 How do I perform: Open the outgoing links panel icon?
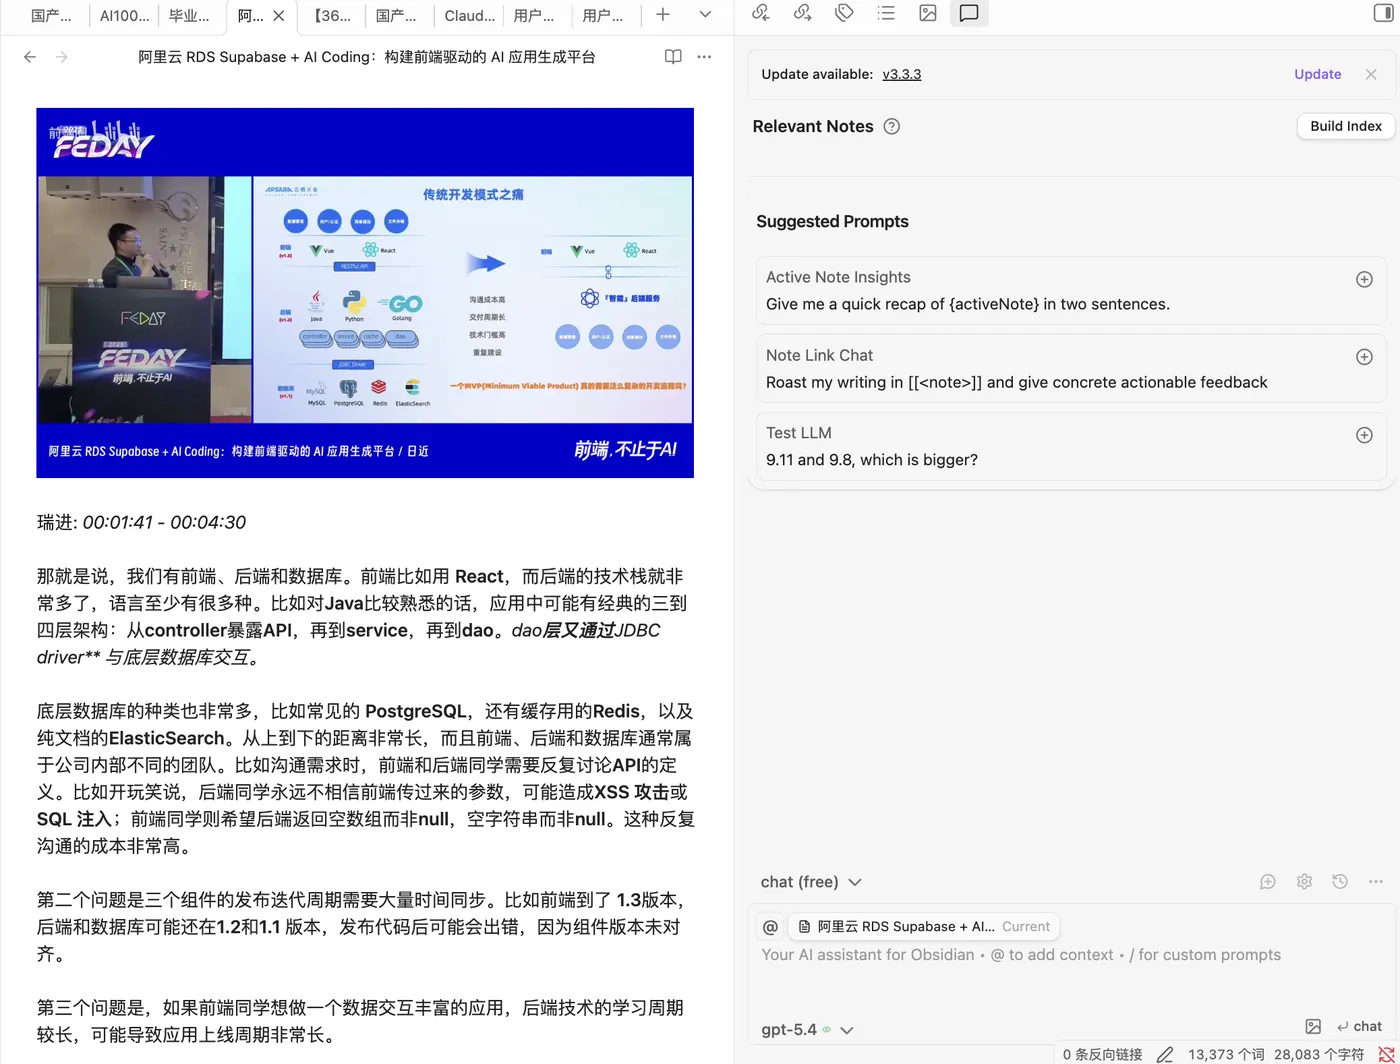[x=802, y=13]
